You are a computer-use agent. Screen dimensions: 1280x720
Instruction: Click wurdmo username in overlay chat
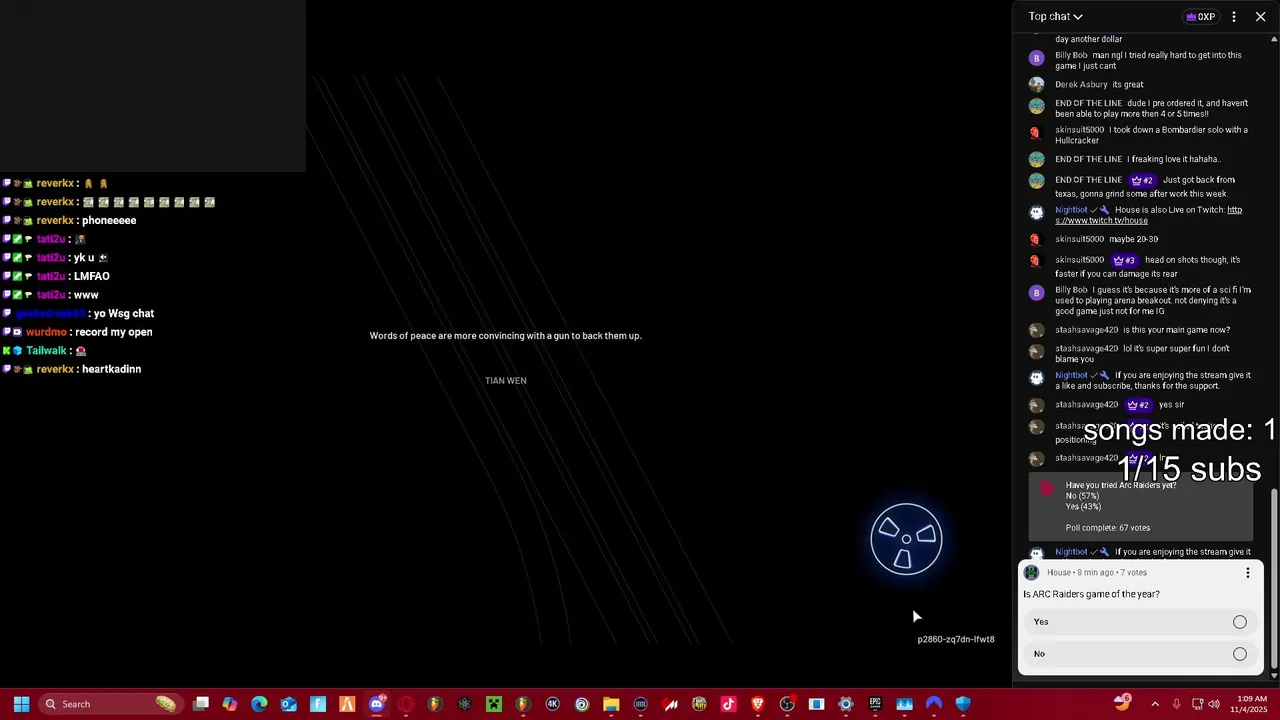(x=46, y=332)
